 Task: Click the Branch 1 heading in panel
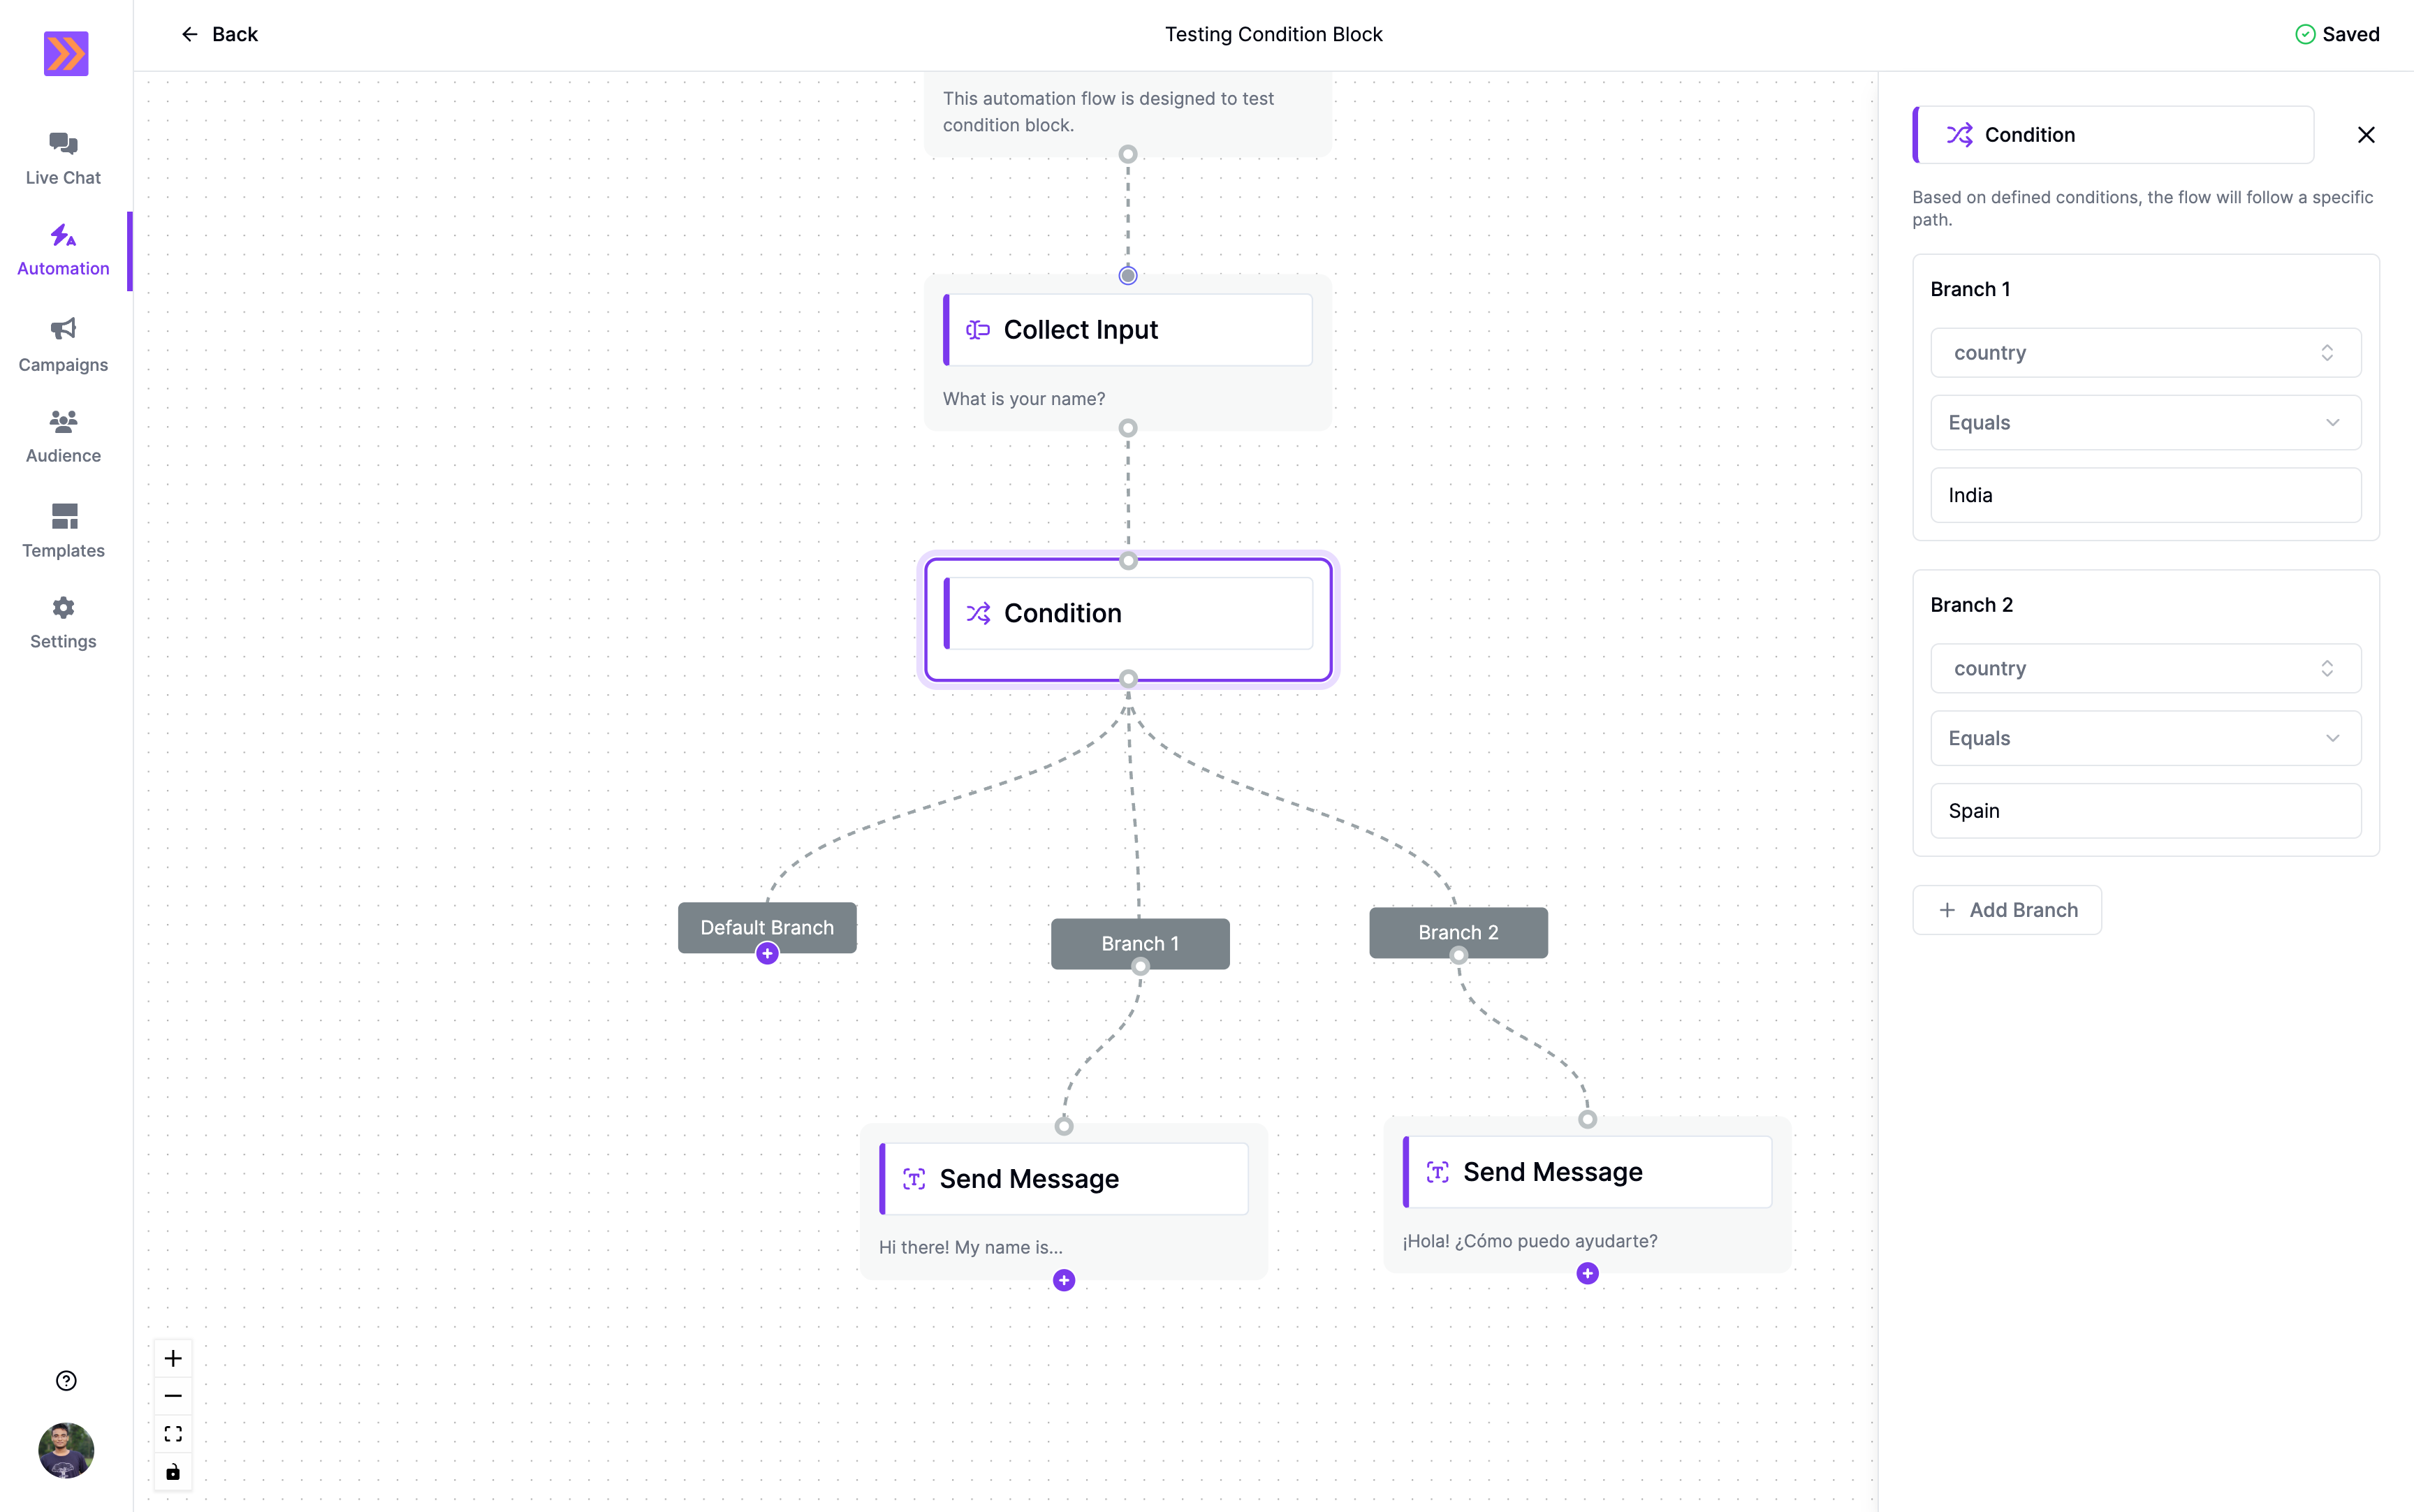pyautogui.click(x=1970, y=289)
